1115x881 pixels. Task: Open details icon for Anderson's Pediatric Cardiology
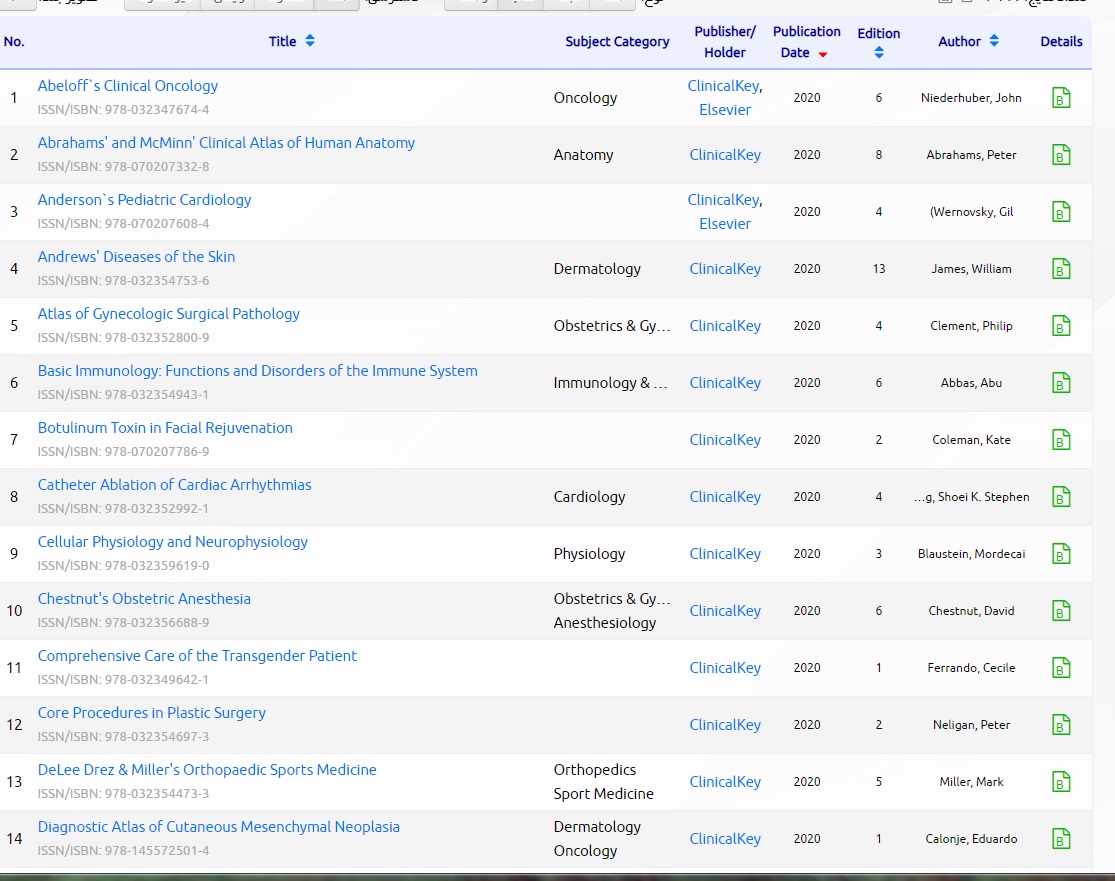click(x=1061, y=212)
